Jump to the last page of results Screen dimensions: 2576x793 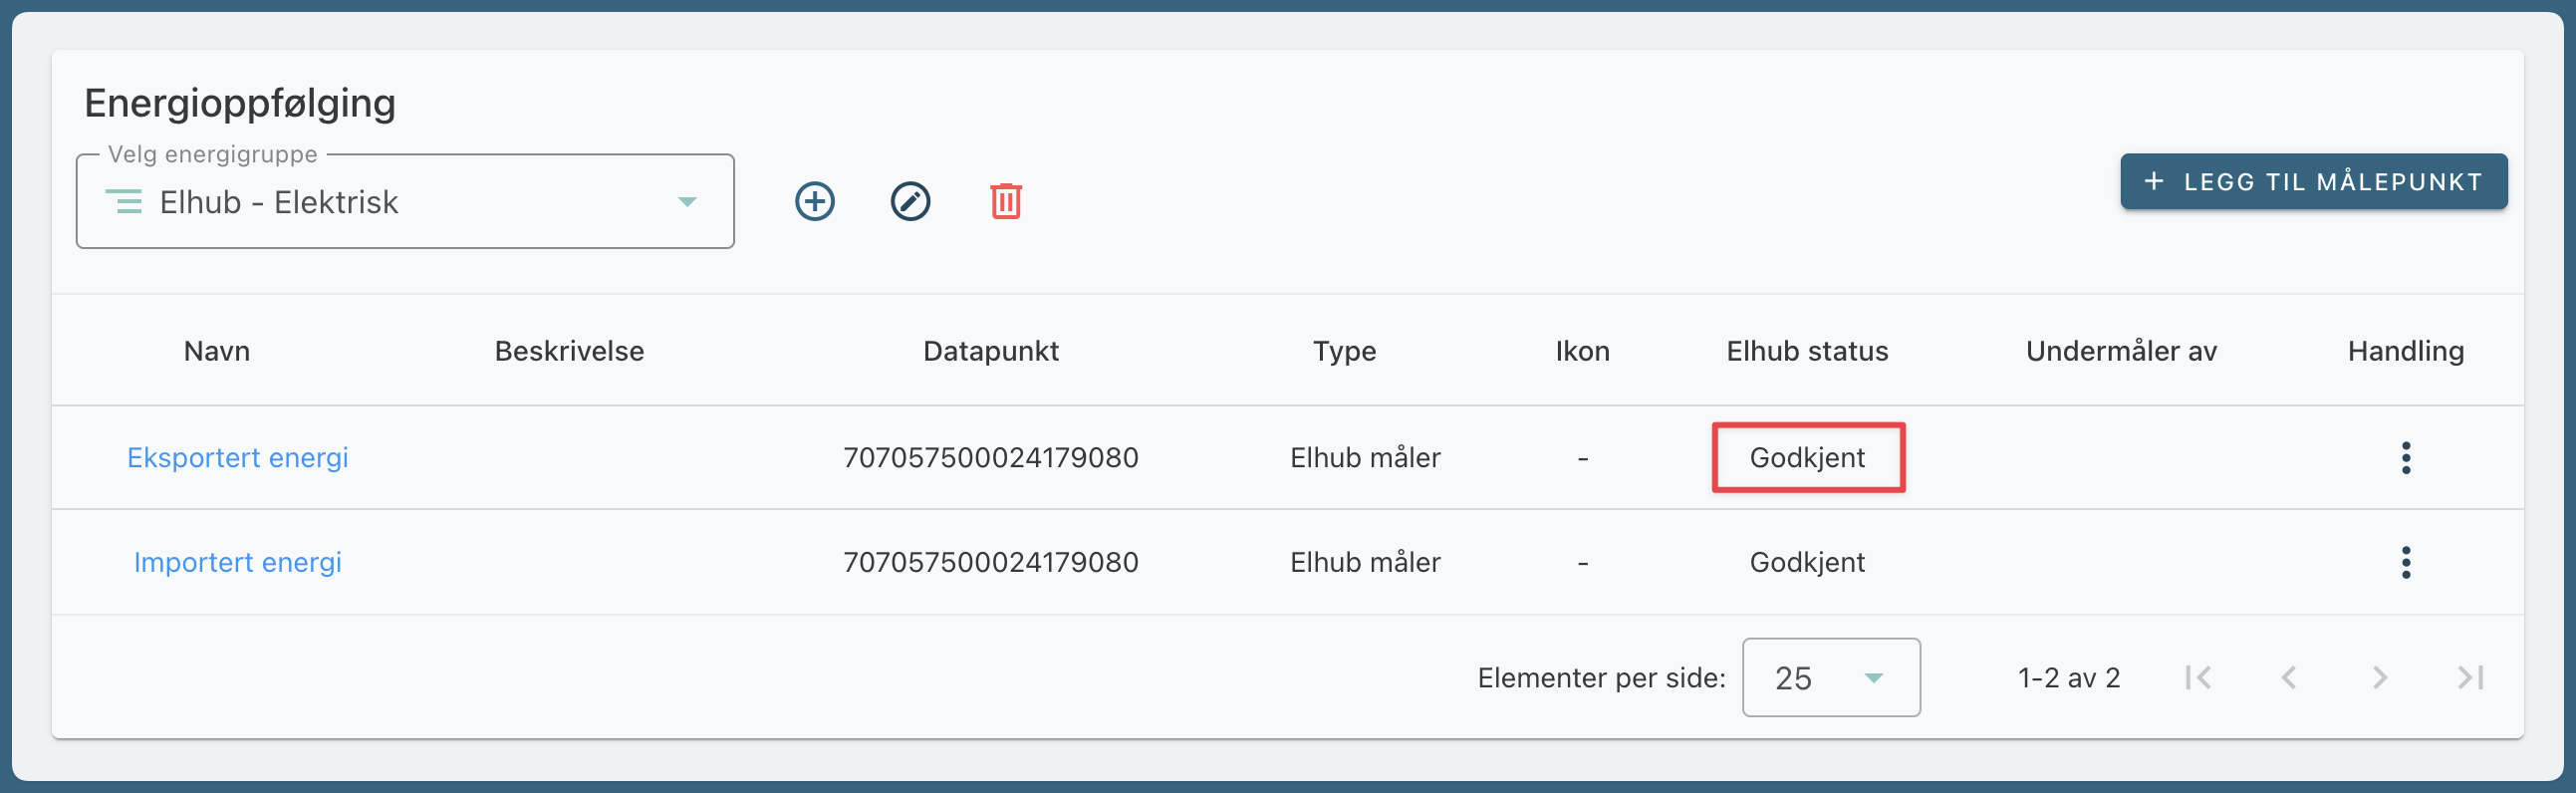(2470, 678)
